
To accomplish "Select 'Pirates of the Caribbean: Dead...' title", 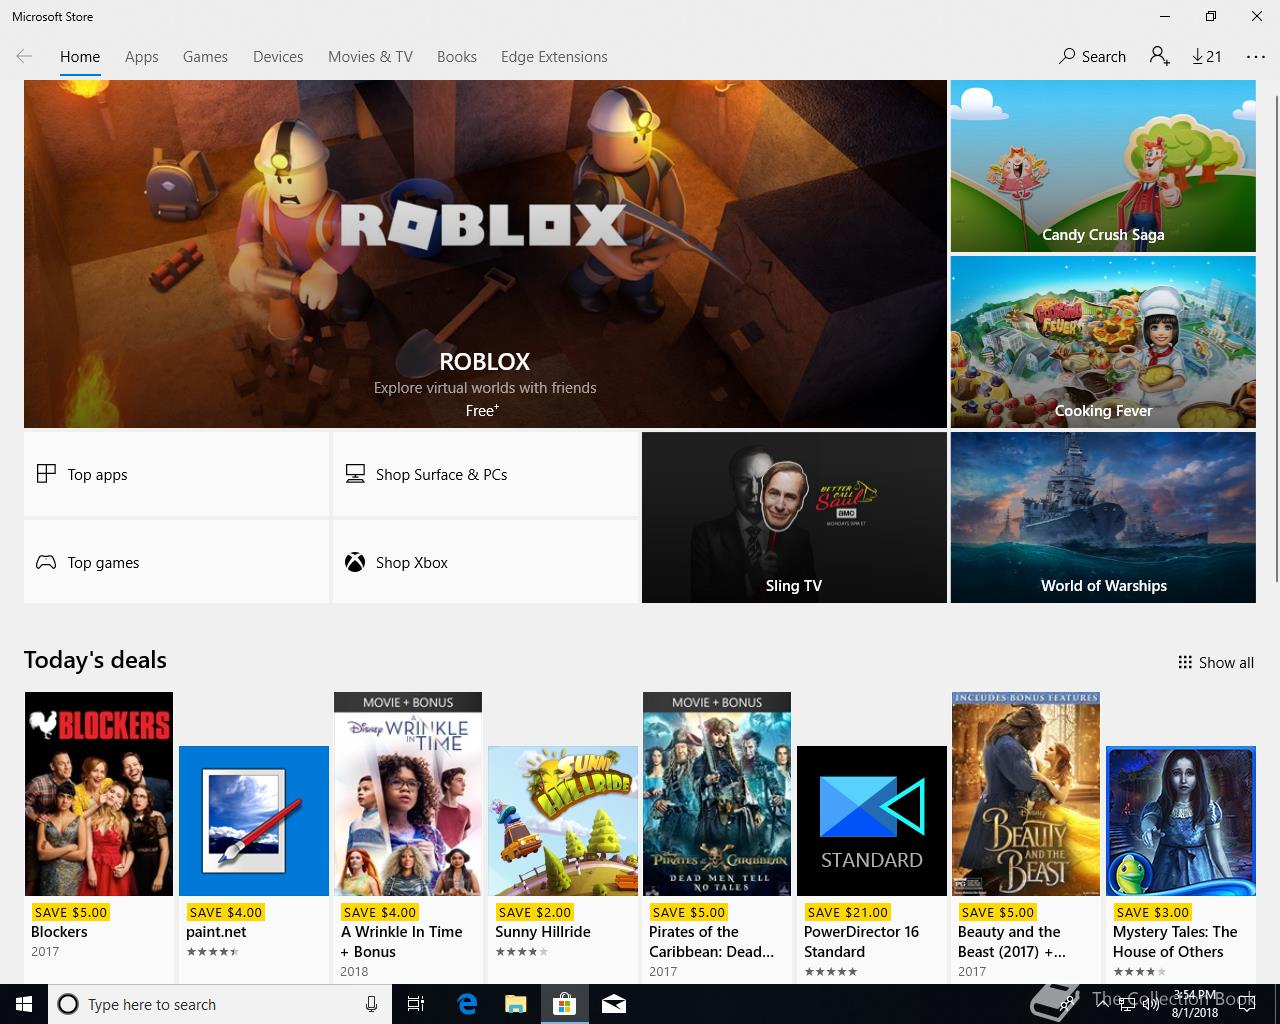I will pos(711,942).
